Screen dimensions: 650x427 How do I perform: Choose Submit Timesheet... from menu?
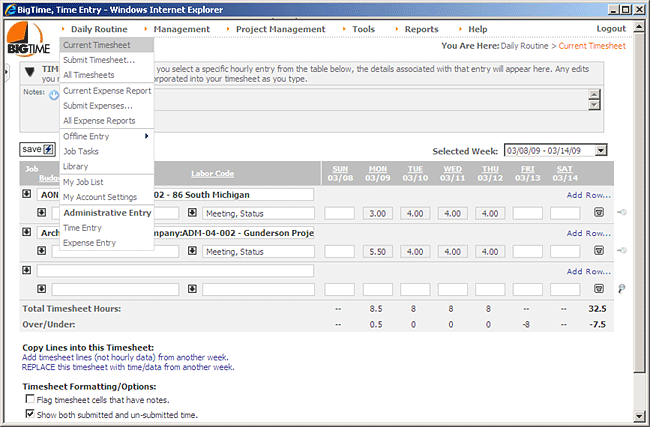tap(107, 60)
